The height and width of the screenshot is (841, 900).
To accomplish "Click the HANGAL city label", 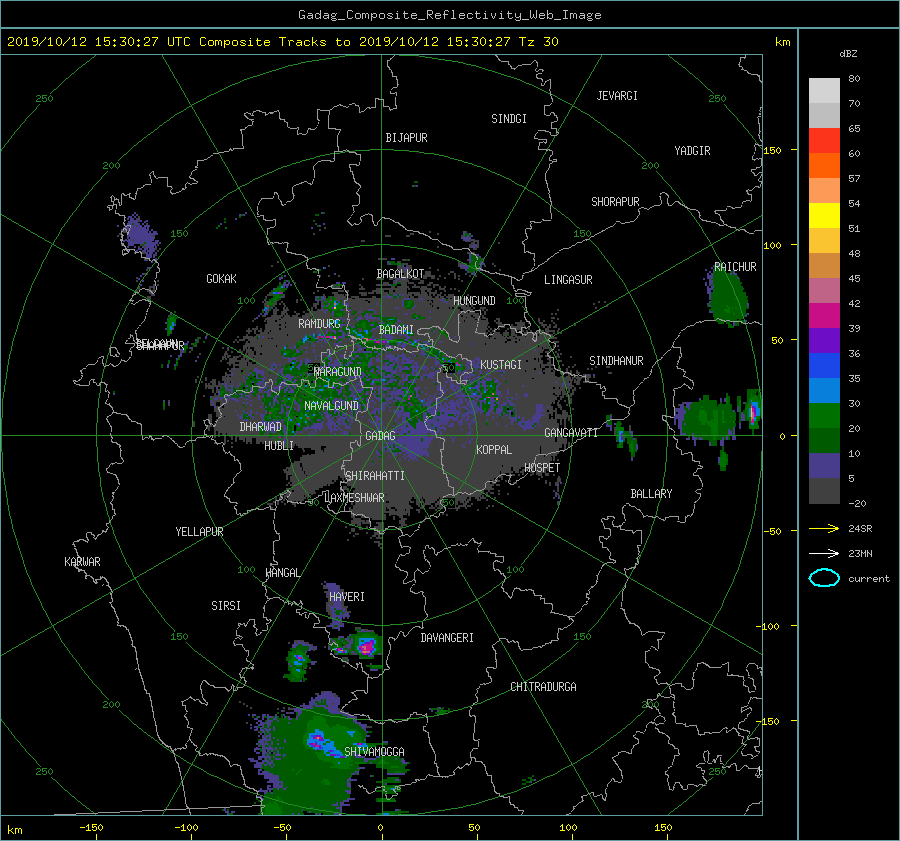I will [x=282, y=573].
